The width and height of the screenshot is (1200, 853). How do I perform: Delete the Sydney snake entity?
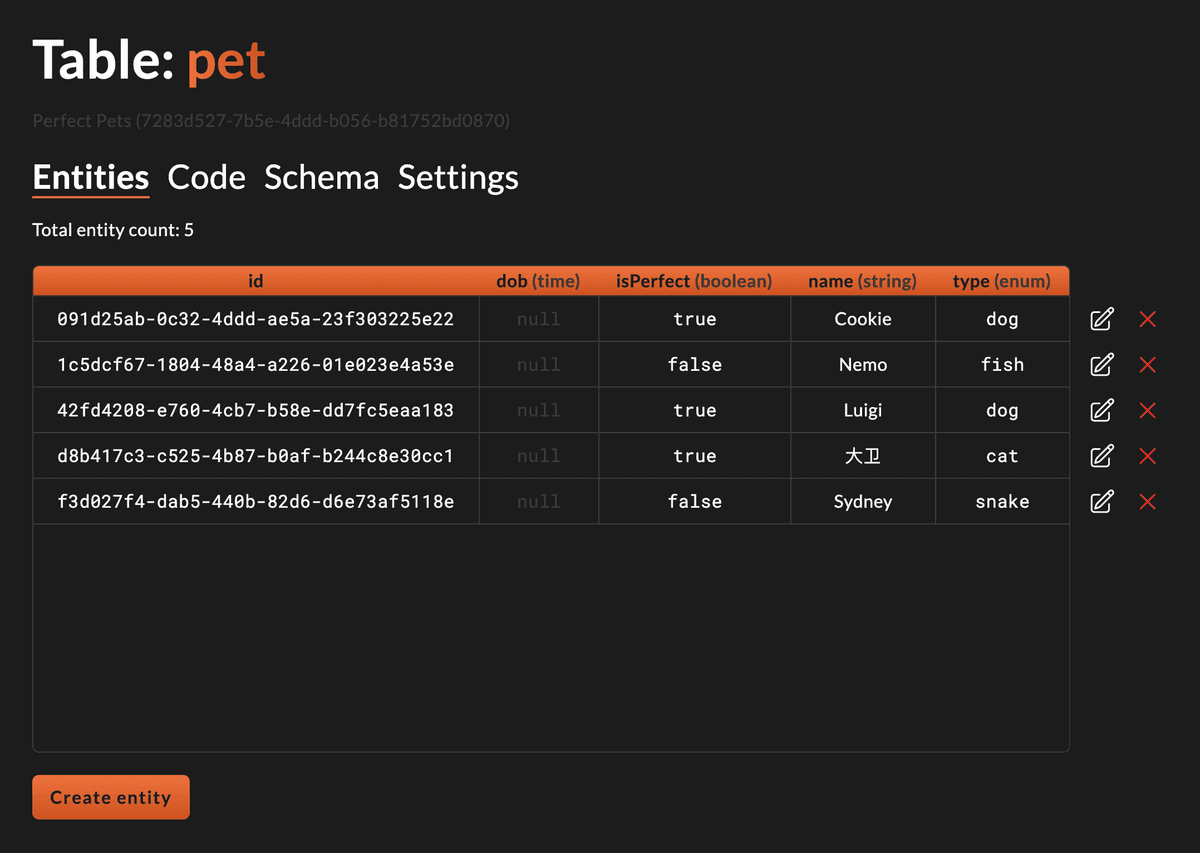point(1148,502)
